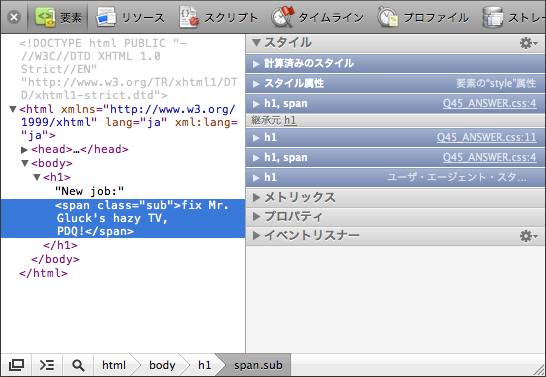Expand the プロパティ section
The width and height of the screenshot is (546, 377).
coord(256,217)
